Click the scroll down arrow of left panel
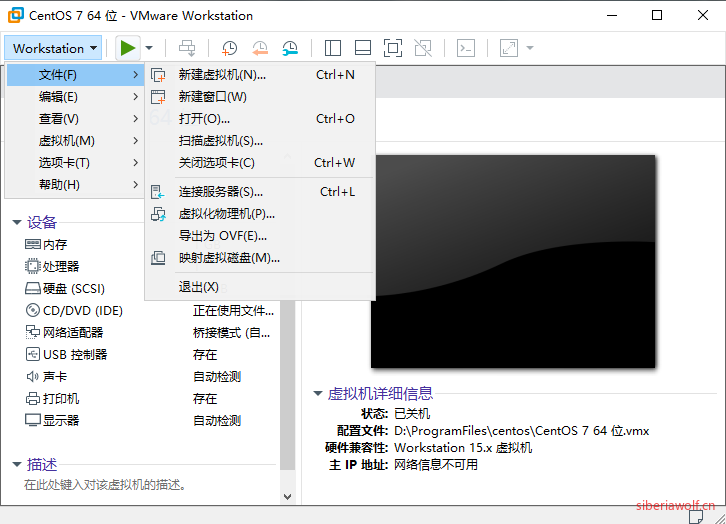726x524 pixels. click(288, 497)
